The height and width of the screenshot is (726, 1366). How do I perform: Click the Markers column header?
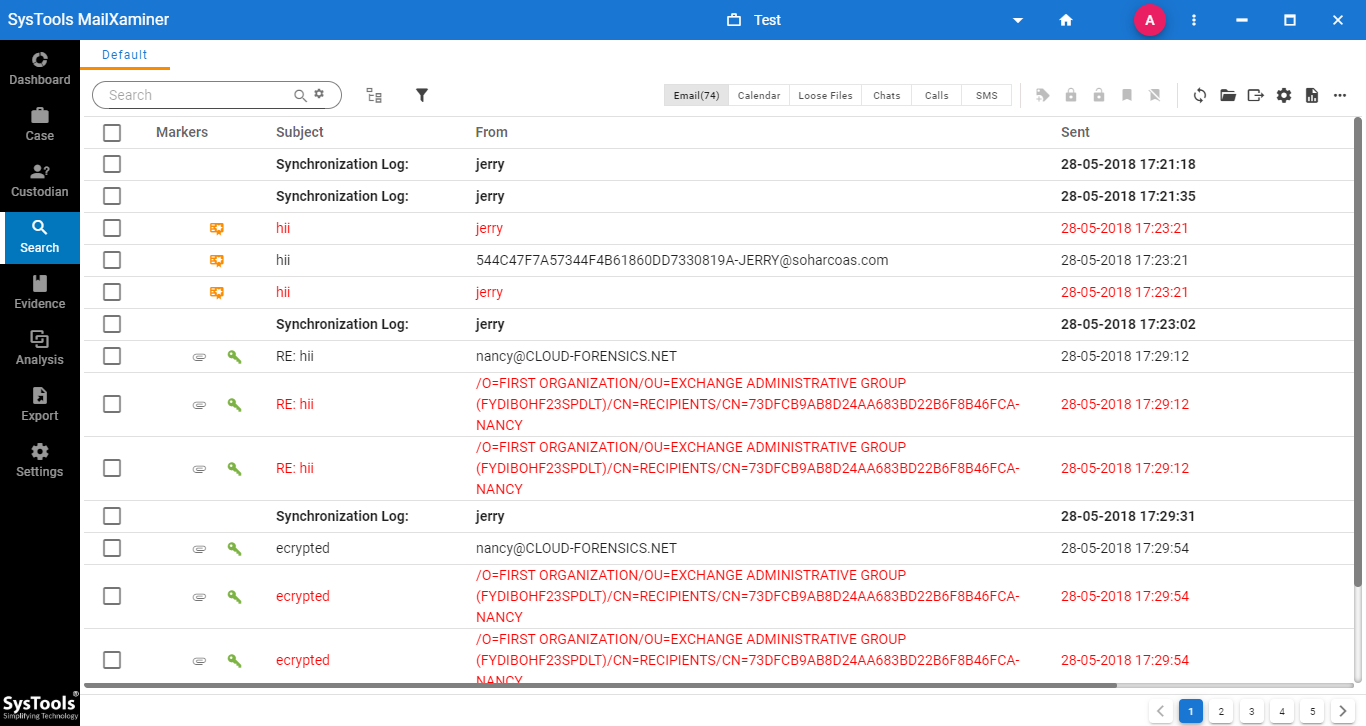click(x=182, y=132)
